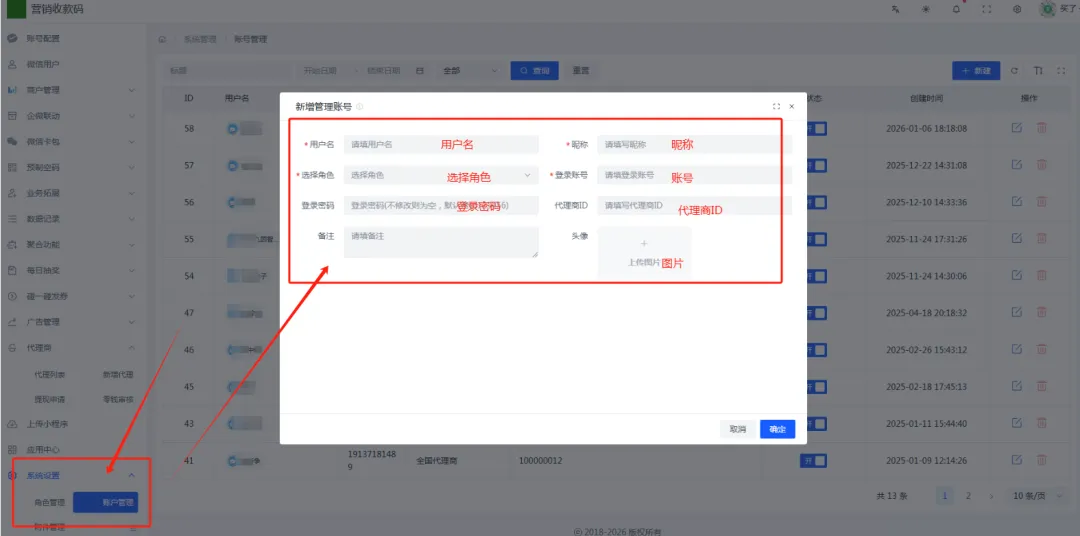Click the blue 新建 button
The width and height of the screenshot is (1080, 536).
[976, 70]
